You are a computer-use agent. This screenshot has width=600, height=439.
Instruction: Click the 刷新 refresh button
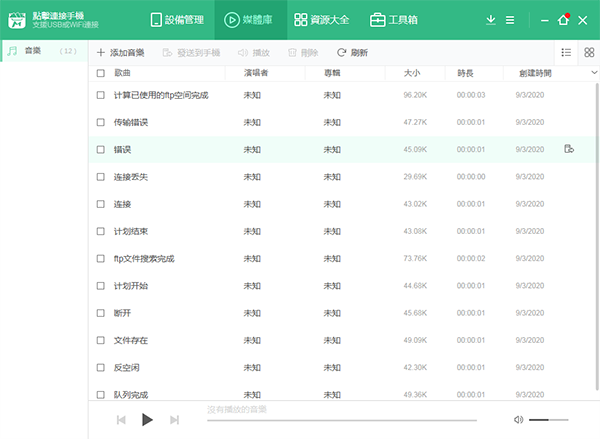(x=352, y=52)
